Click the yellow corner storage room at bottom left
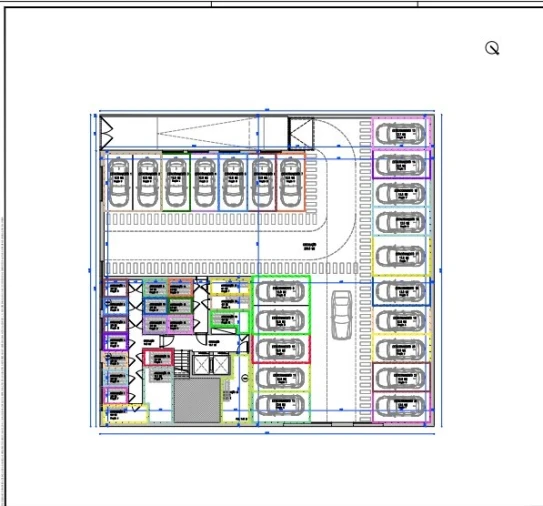543x506 pixels. 125,414
